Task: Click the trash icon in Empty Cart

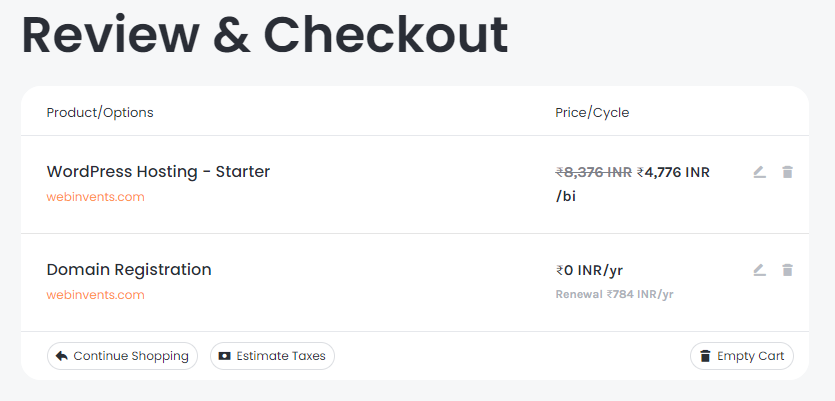Action: (x=705, y=356)
